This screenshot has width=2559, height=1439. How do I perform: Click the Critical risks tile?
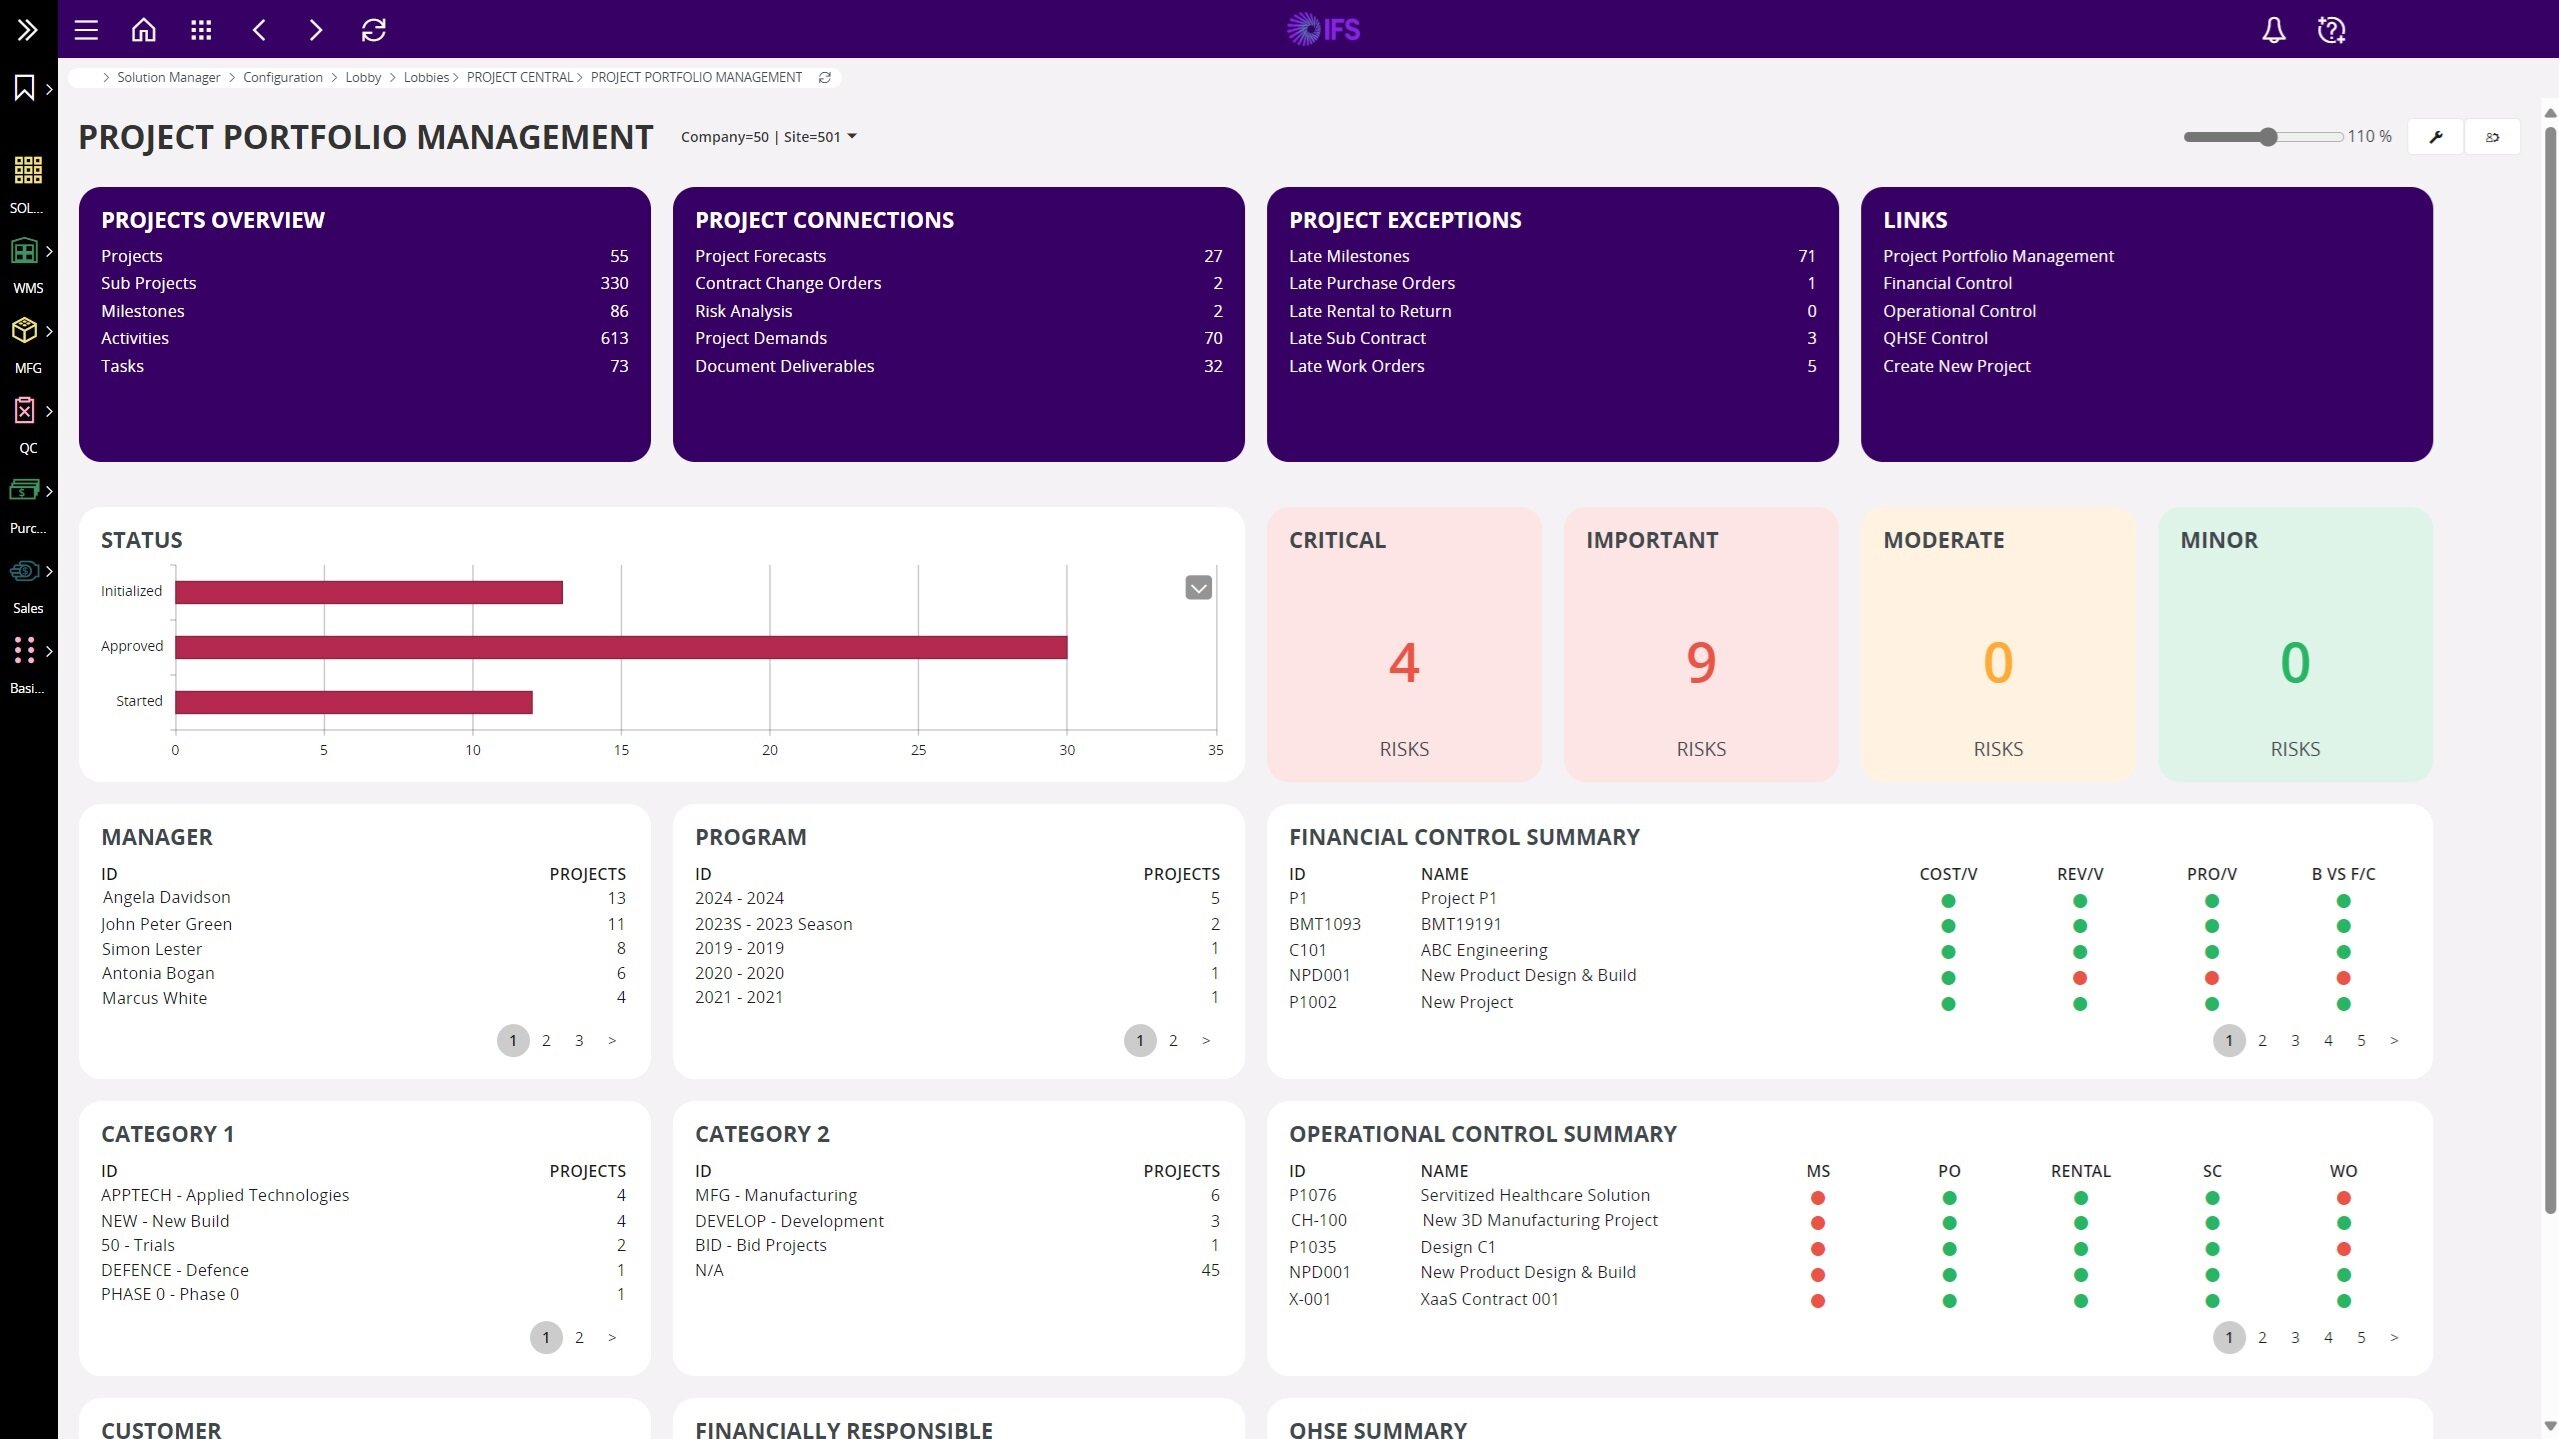(x=1403, y=644)
